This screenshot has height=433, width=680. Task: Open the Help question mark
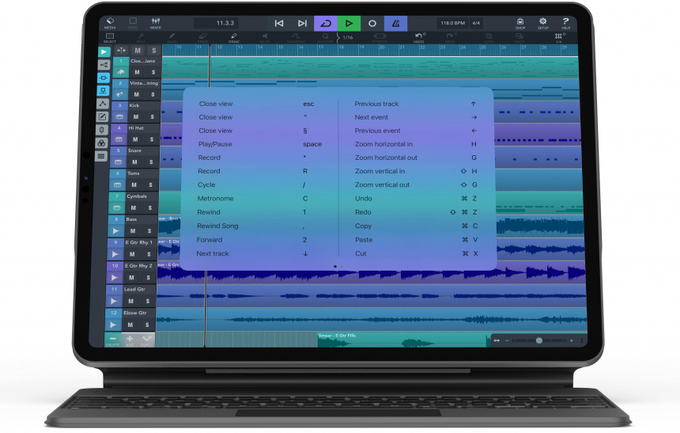[x=566, y=23]
